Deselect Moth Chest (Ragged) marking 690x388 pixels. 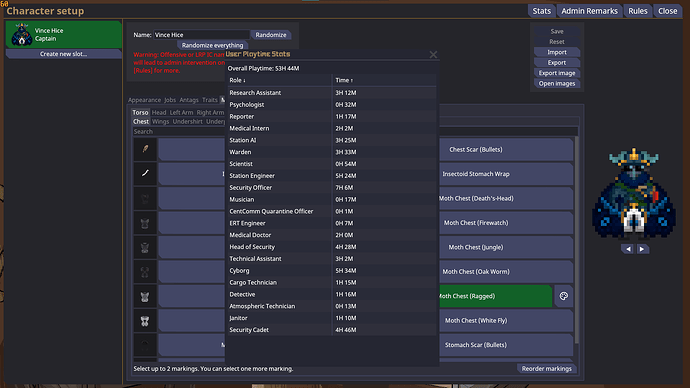(x=495, y=296)
